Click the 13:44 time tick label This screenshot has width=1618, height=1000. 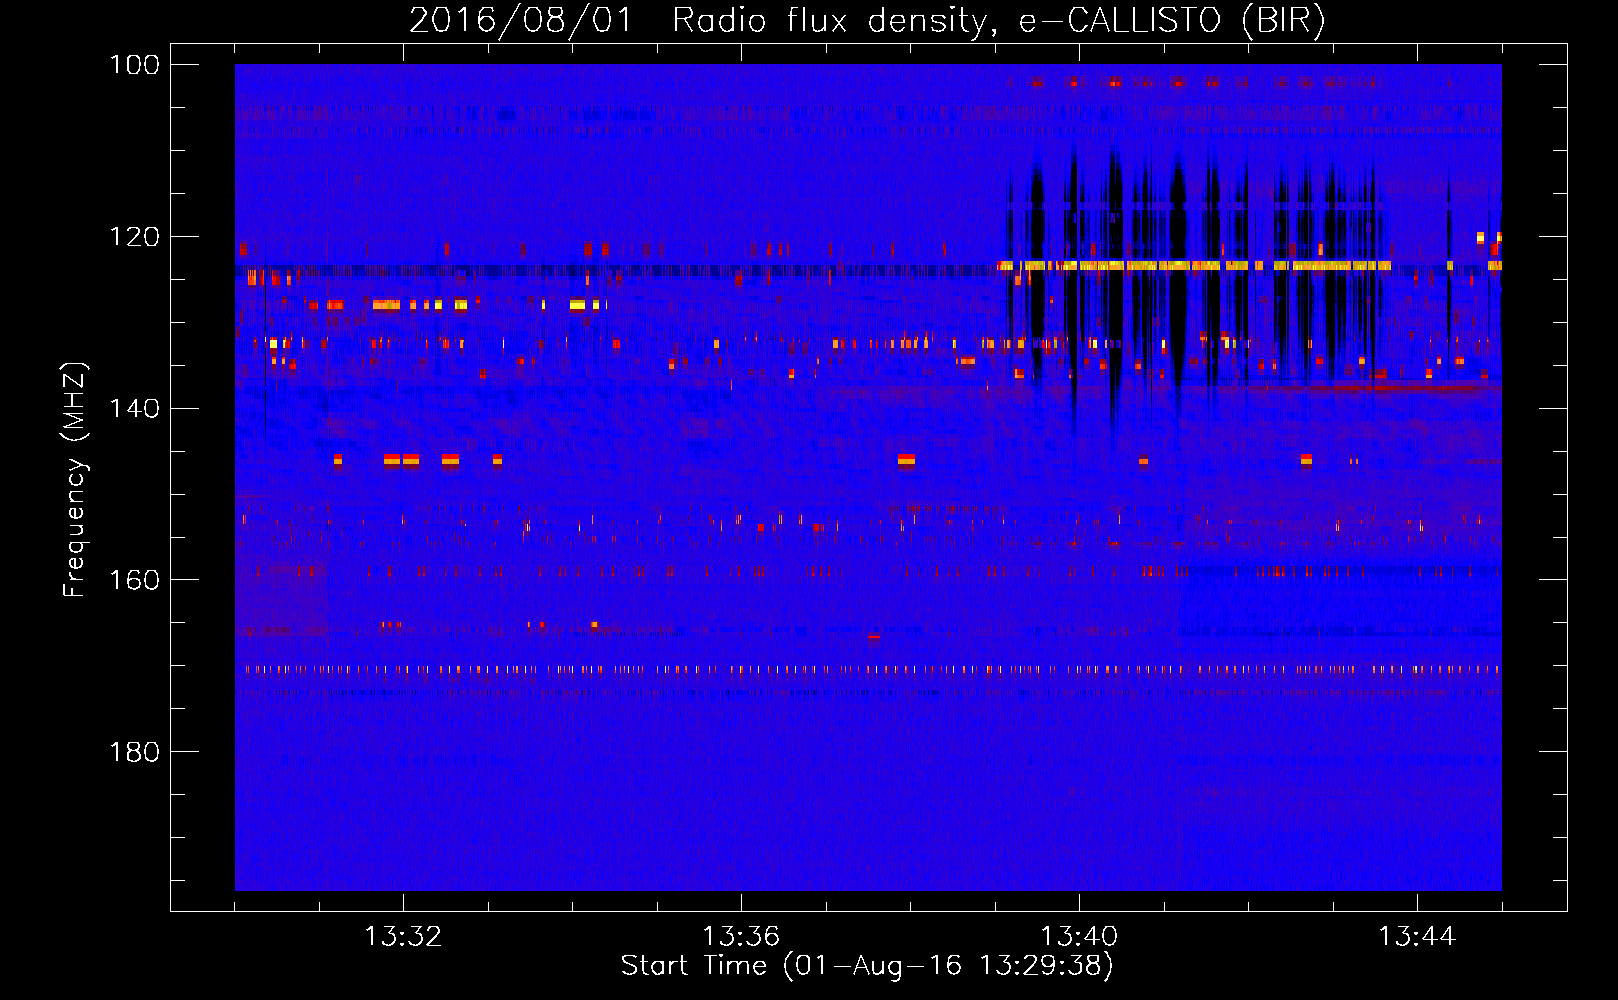pyautogui.click(x=1417, y=937)
